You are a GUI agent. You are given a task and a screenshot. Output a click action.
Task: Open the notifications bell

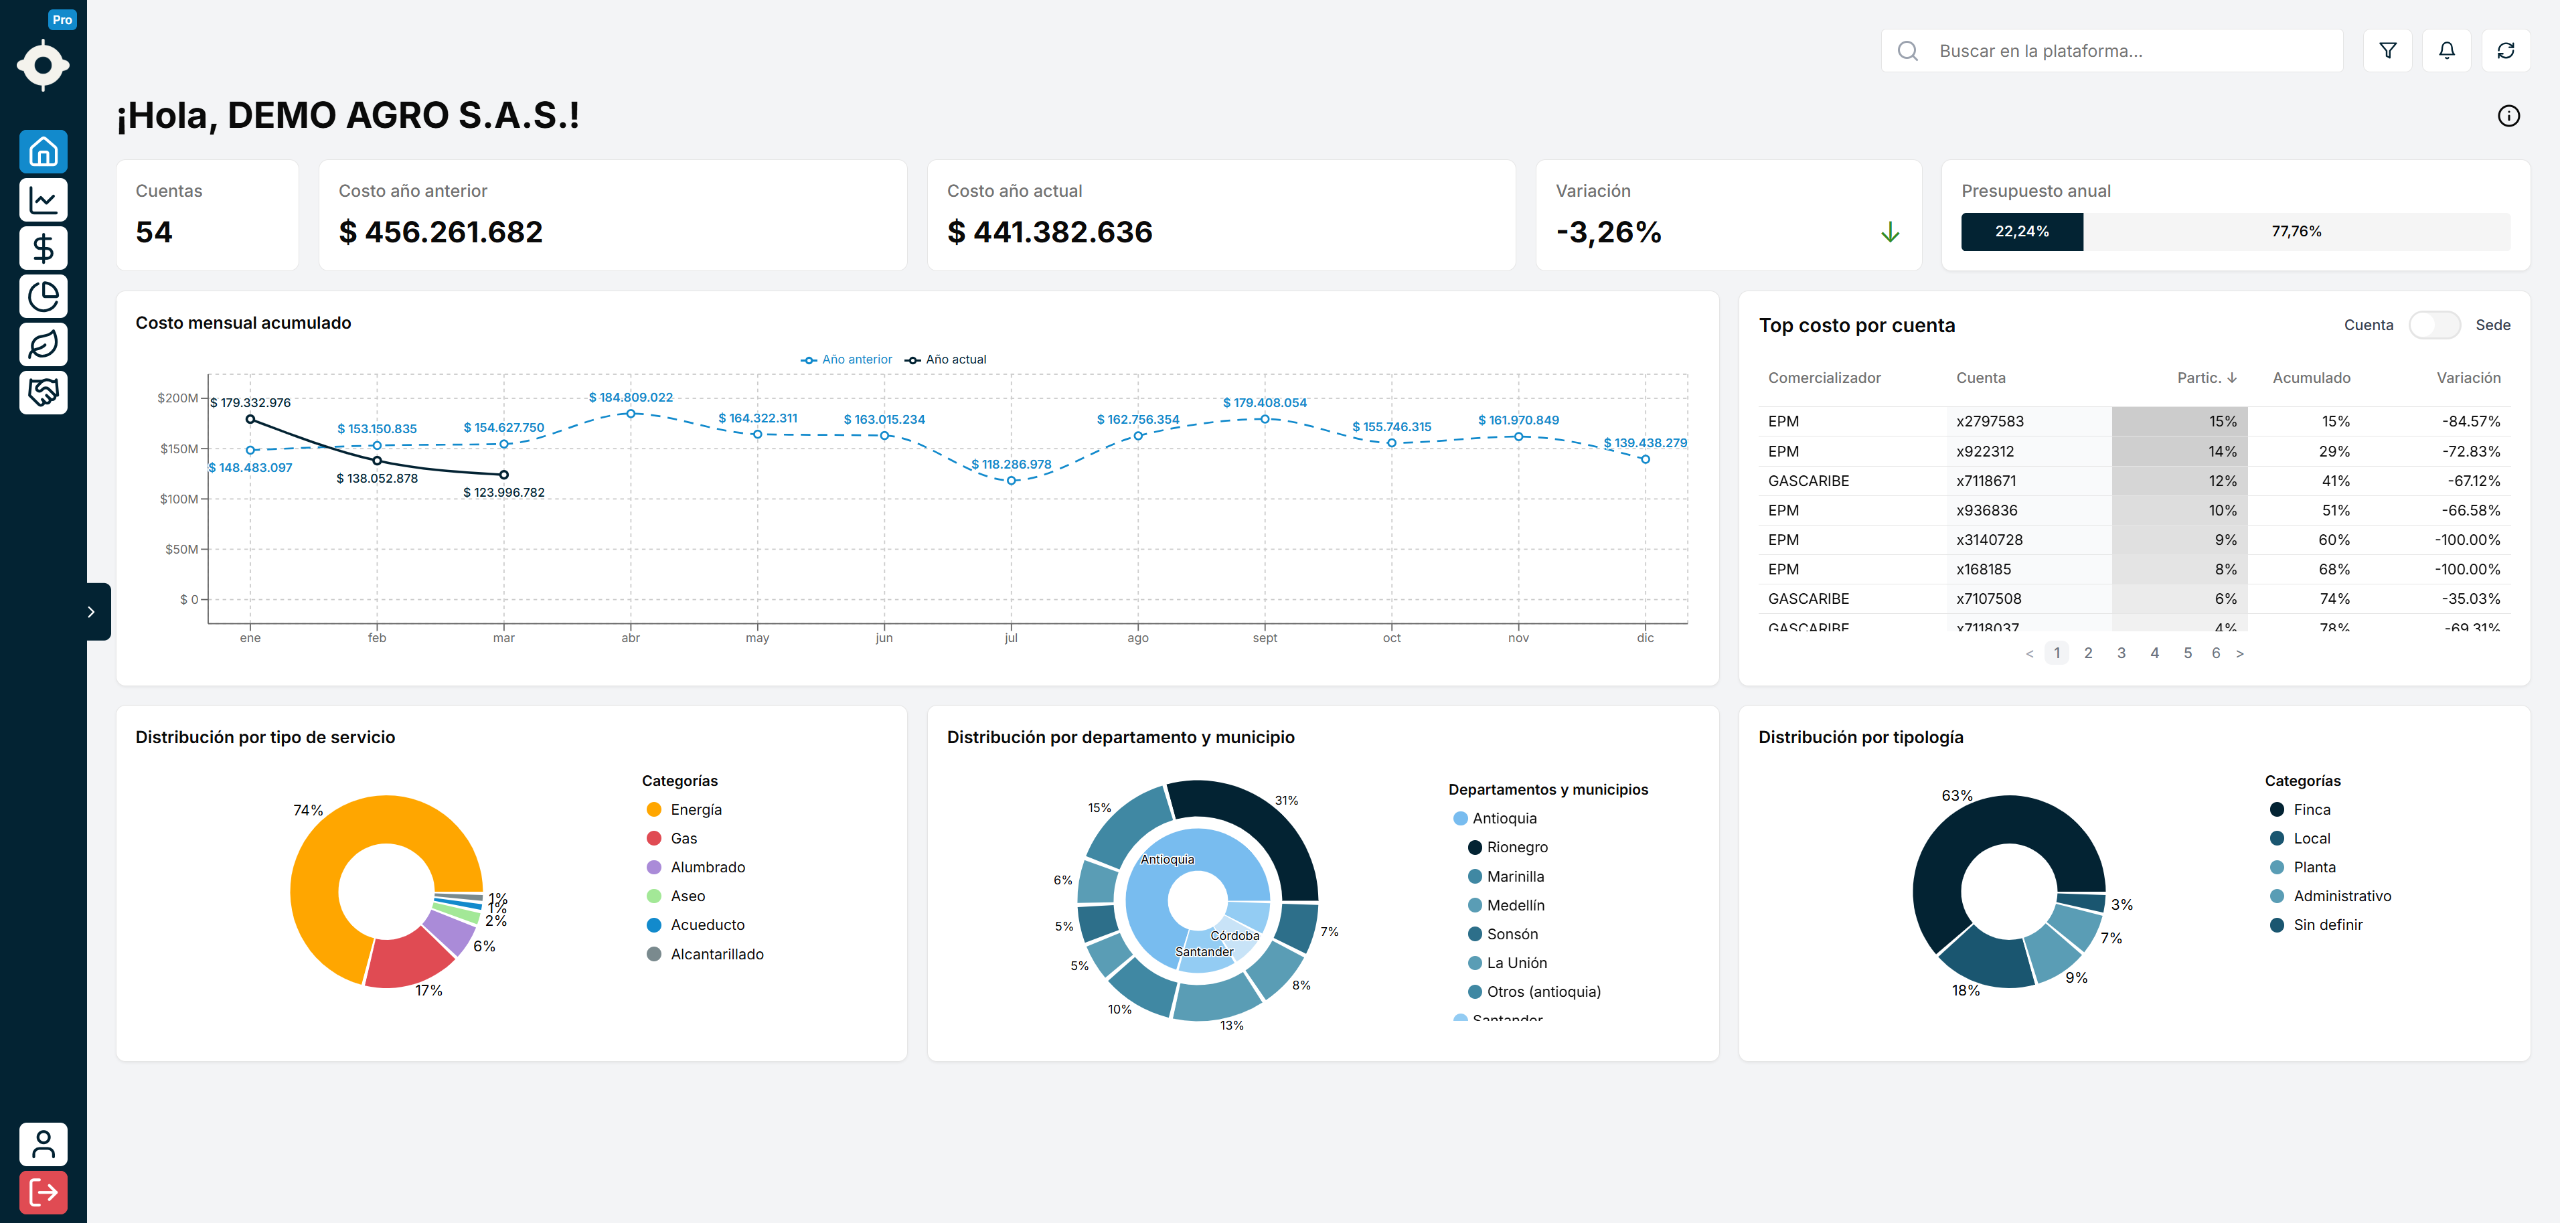tap(2446, 51)
